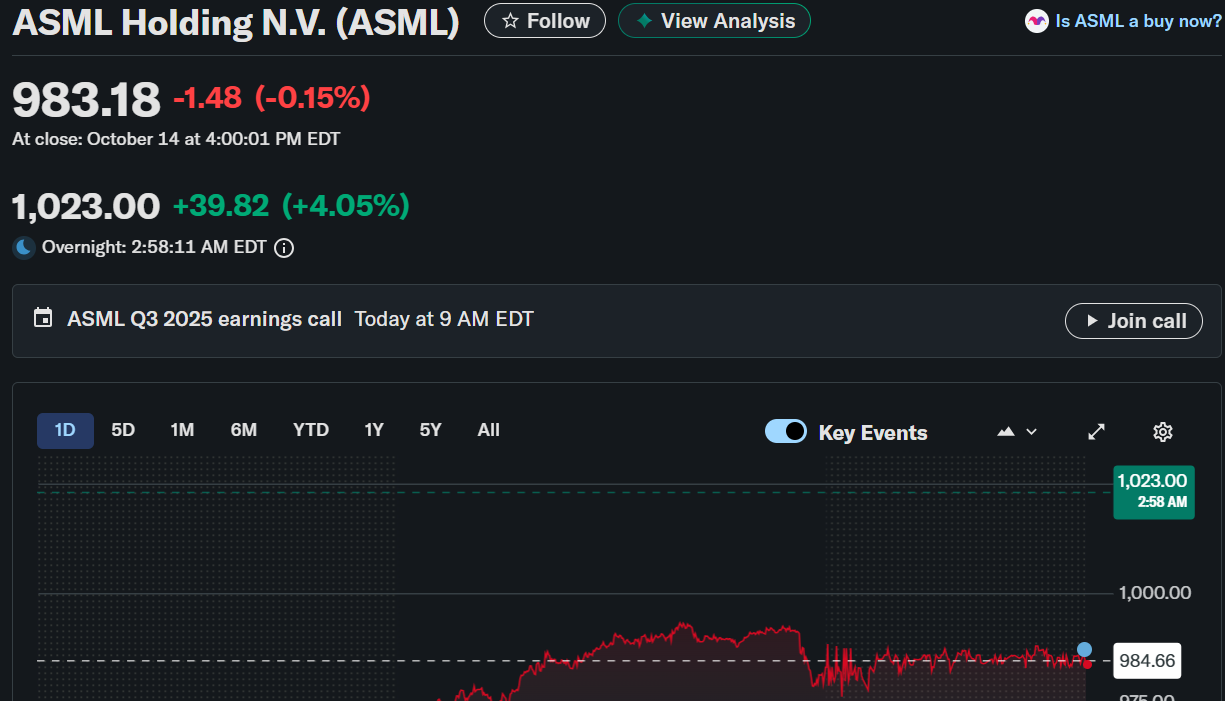Open 'Is ASML a buy now?' link
The height and width of the screenshot is (701, 1225).
(1138, 21)
